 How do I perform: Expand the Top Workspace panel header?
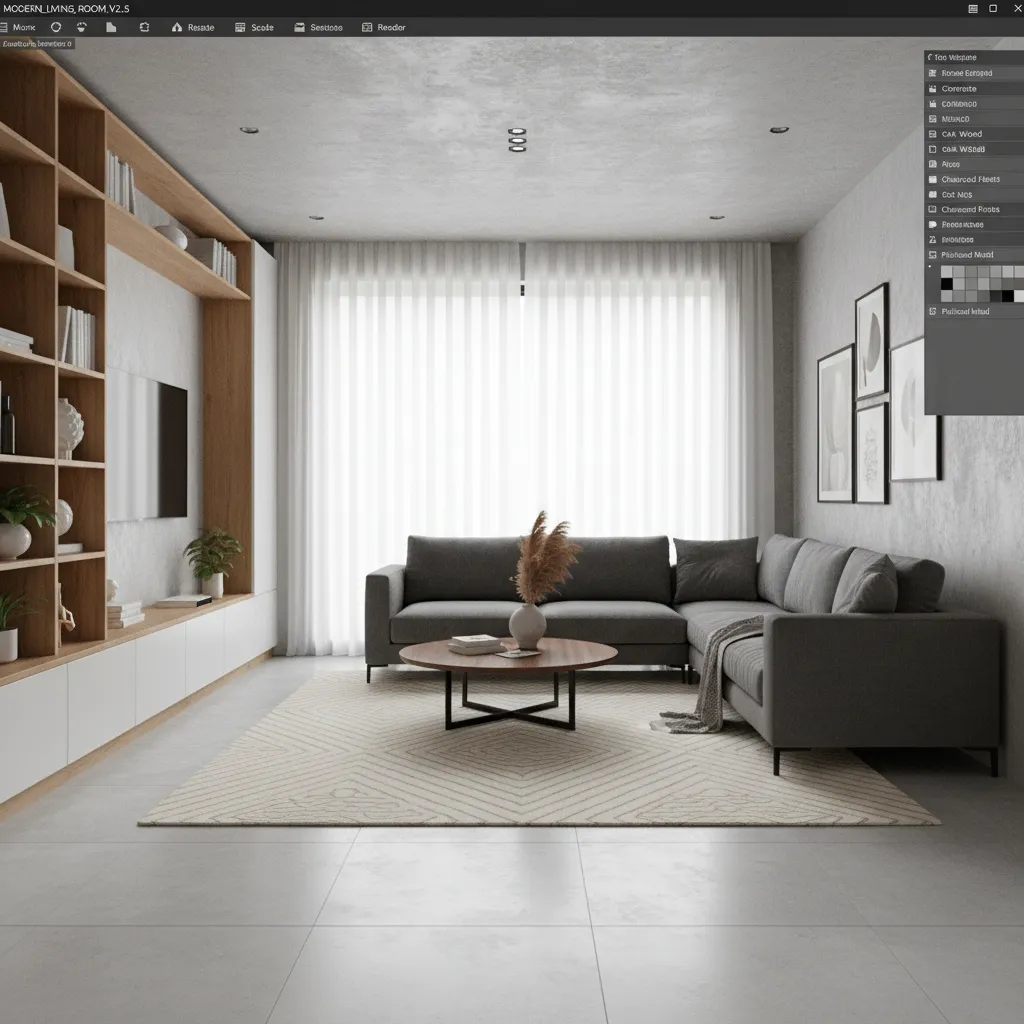pyautogui.click(x=960, y=57)
